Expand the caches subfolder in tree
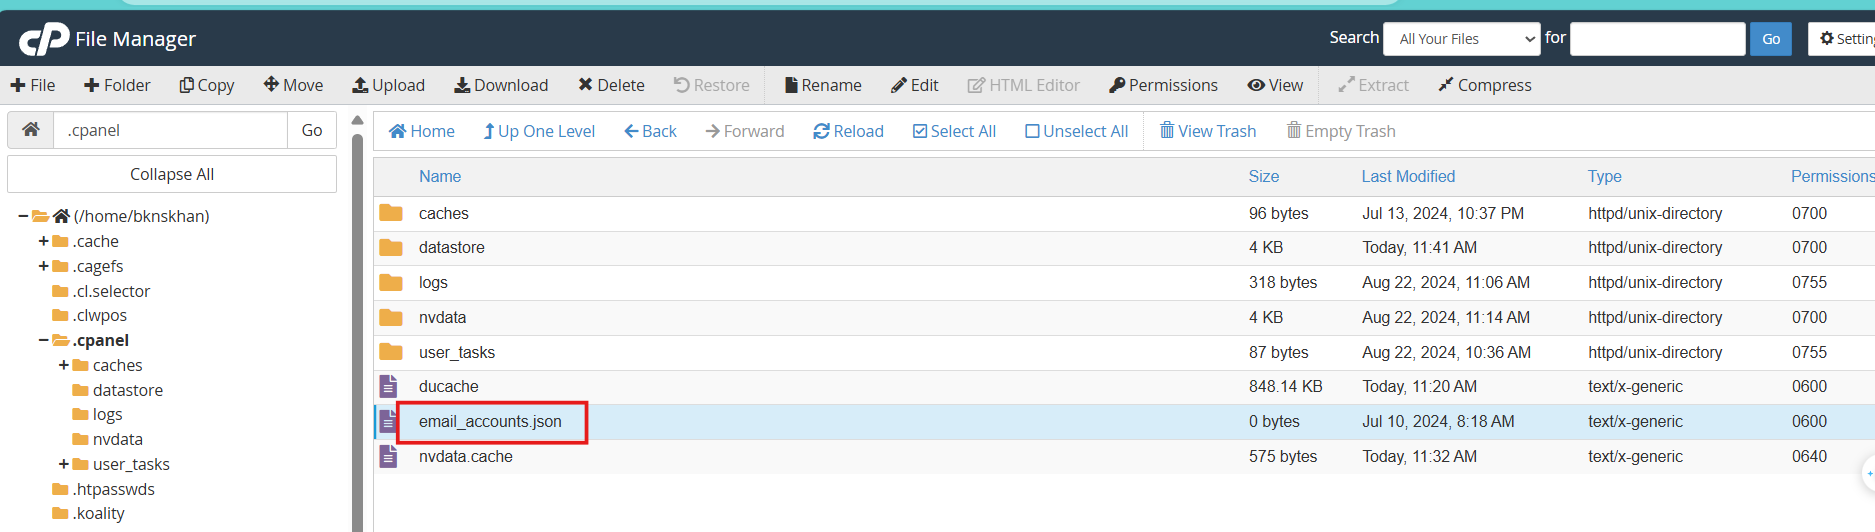 tap(64, 365)
